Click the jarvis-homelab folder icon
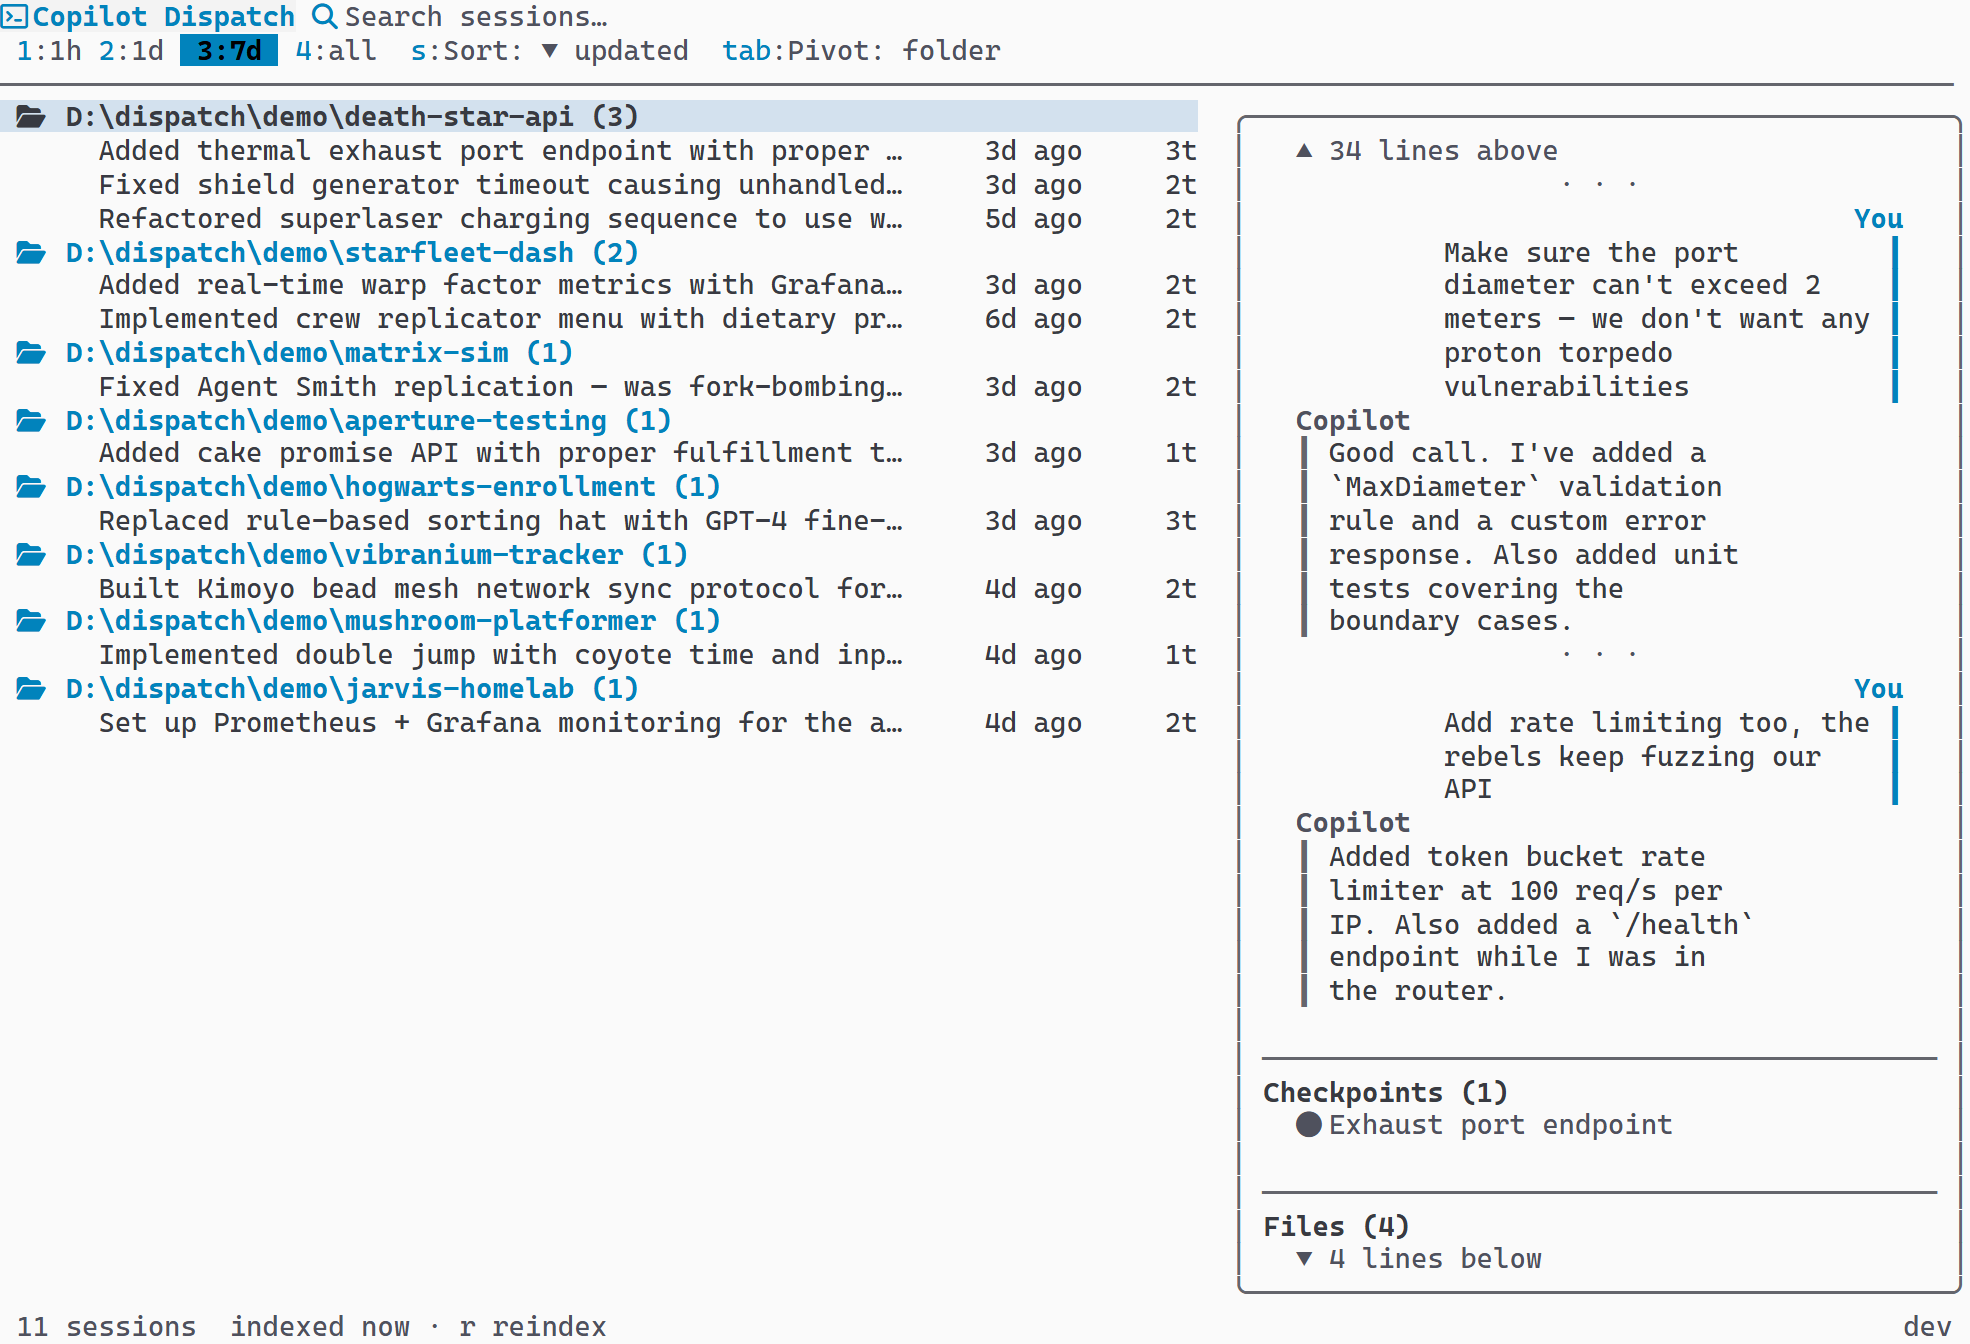1970x1344 pixels. coord(31,688)
